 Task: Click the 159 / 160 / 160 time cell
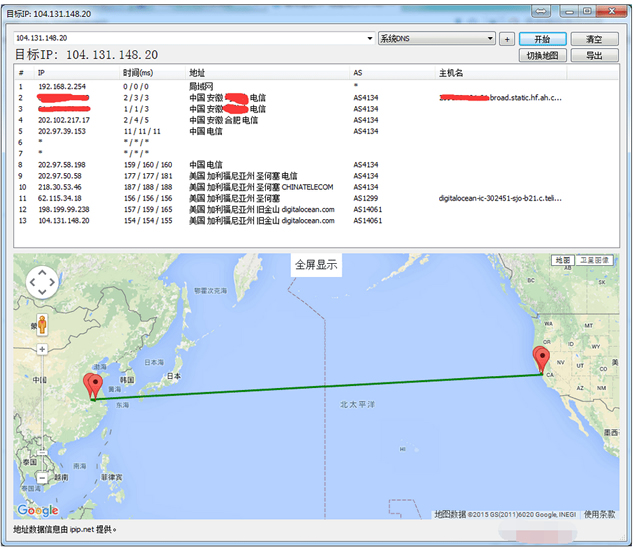click(148, 165)
